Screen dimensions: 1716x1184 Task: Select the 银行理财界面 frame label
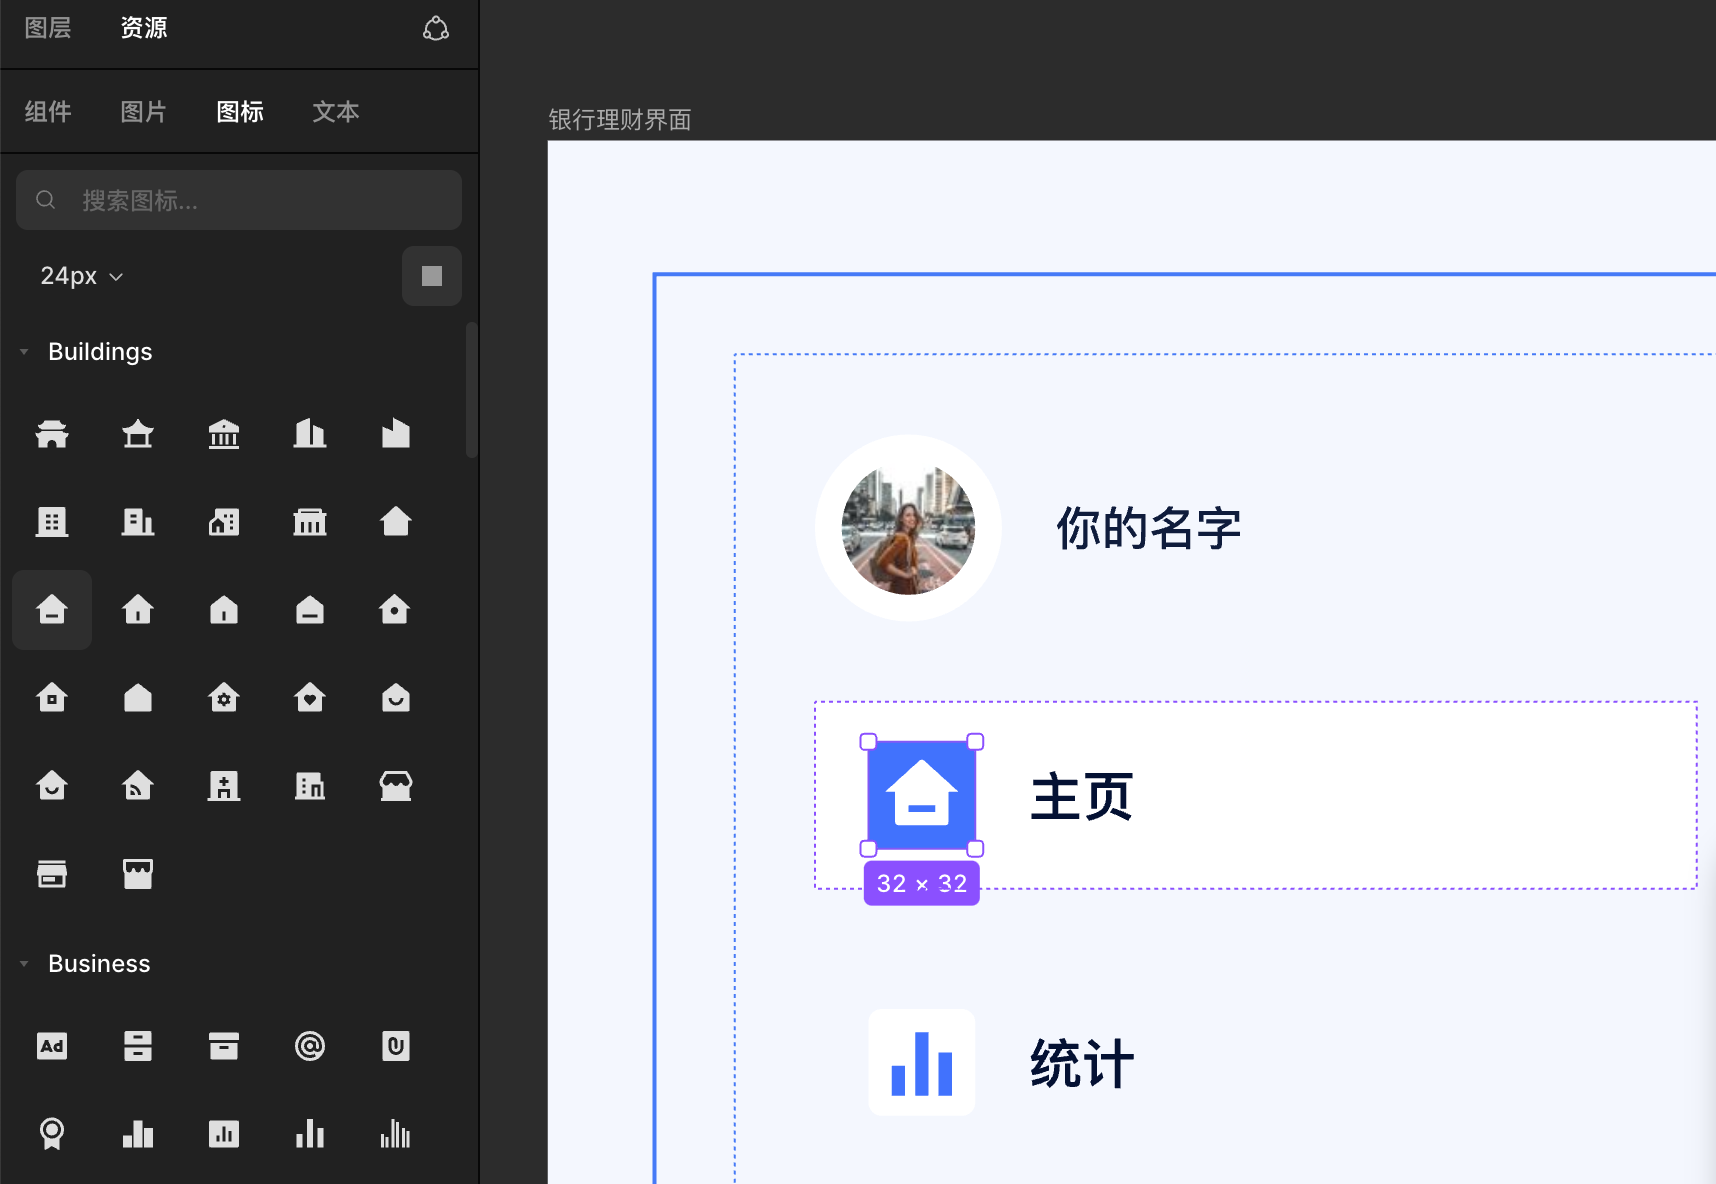(x=620, y=120)
